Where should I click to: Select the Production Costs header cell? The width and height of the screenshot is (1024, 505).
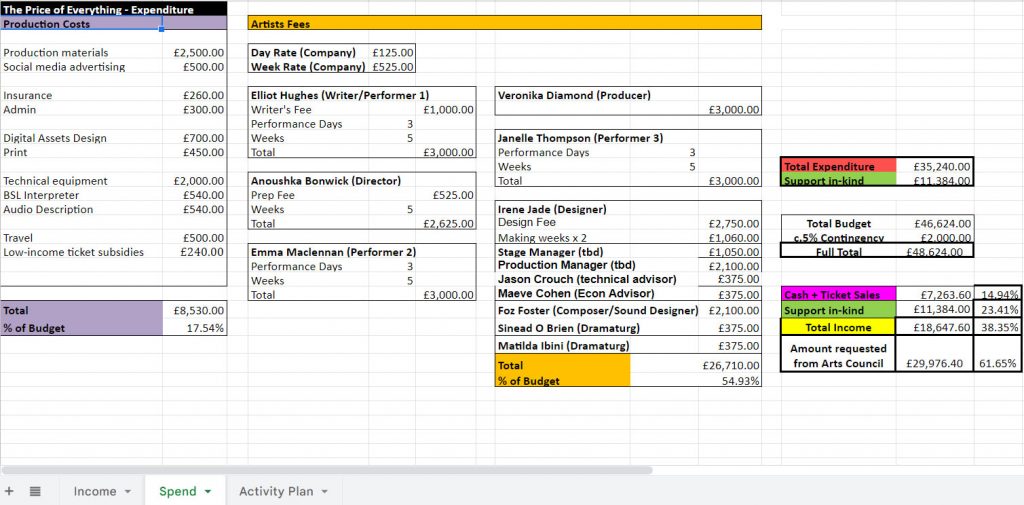(80, 24)
